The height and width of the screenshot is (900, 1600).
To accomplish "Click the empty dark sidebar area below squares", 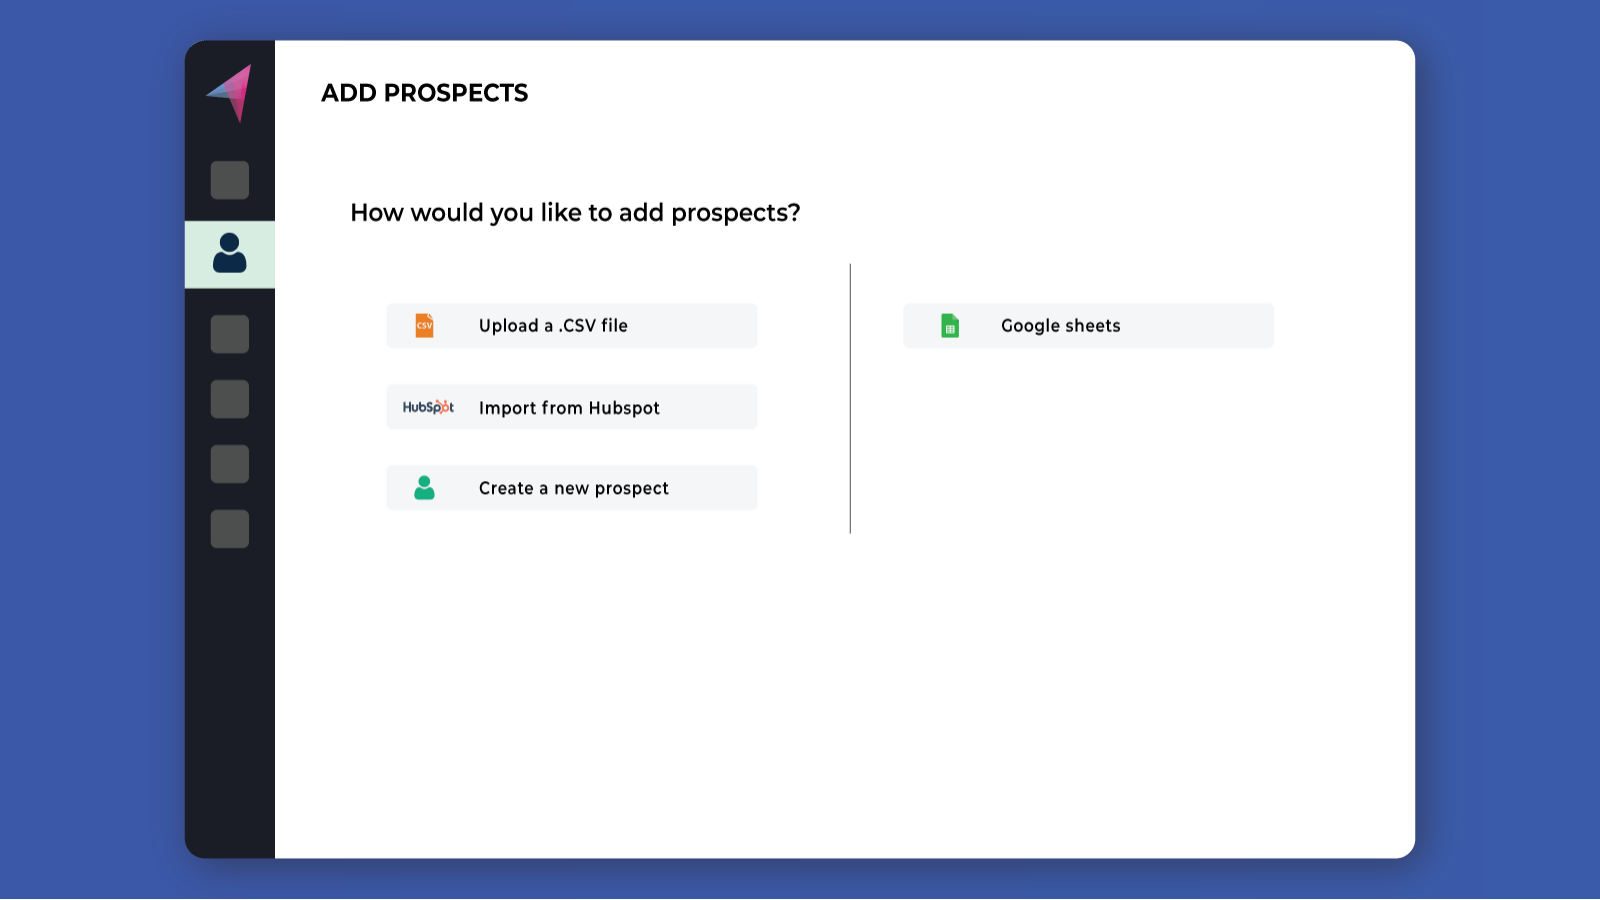I will point(230,700).
